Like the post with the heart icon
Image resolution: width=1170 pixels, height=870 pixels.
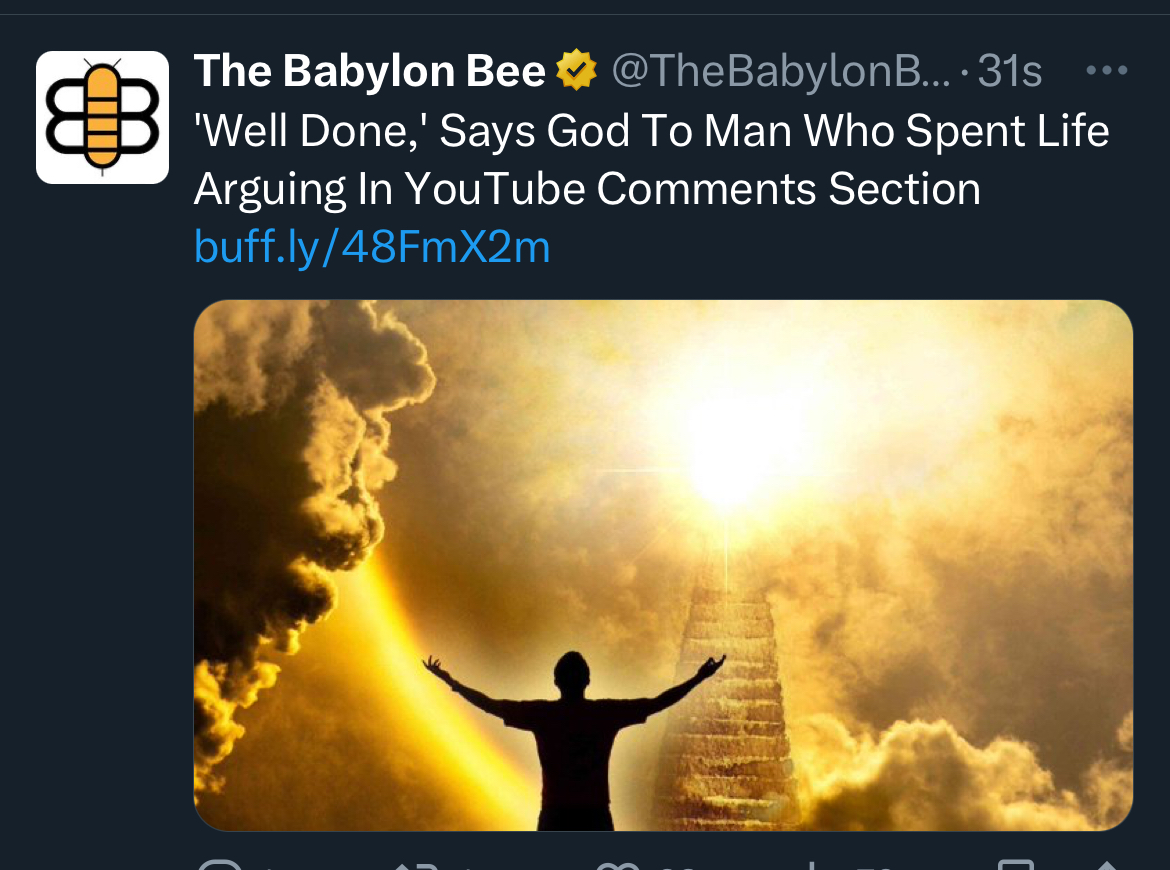[x=619, y=866]
